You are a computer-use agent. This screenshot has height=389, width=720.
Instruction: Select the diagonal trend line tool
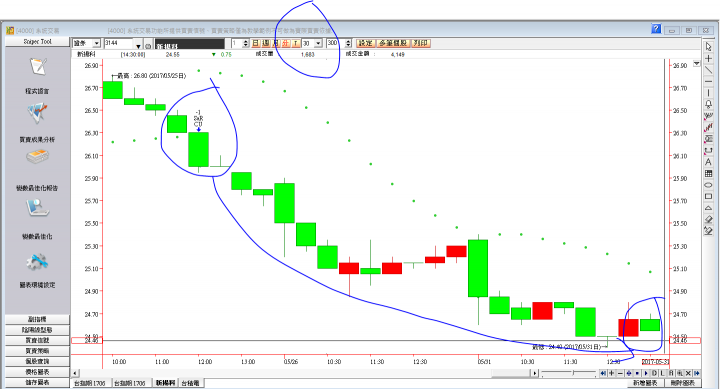click(709, 70)
